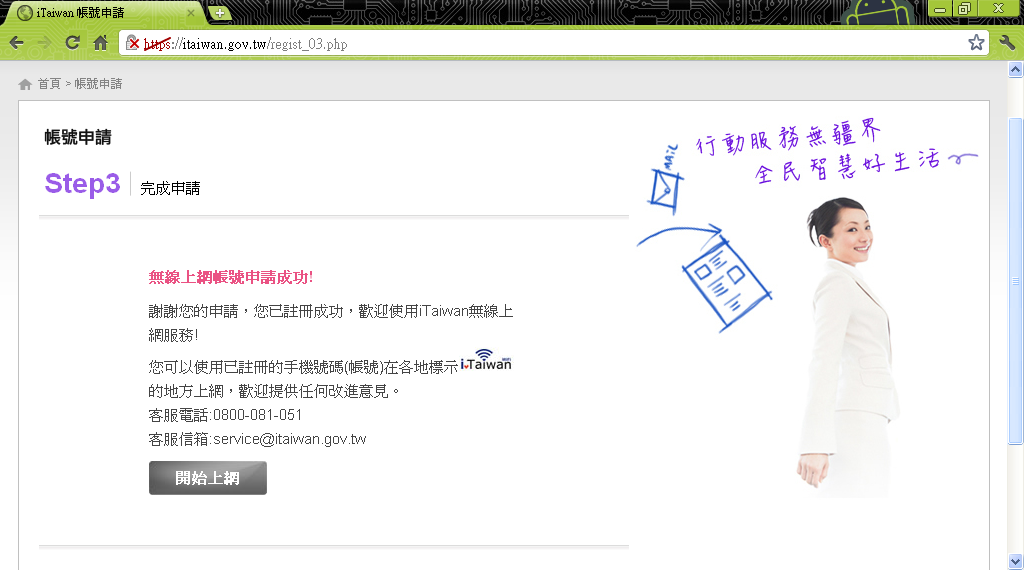
Task: Click the scrollbar down arrow
Action: coord(1015,561)
